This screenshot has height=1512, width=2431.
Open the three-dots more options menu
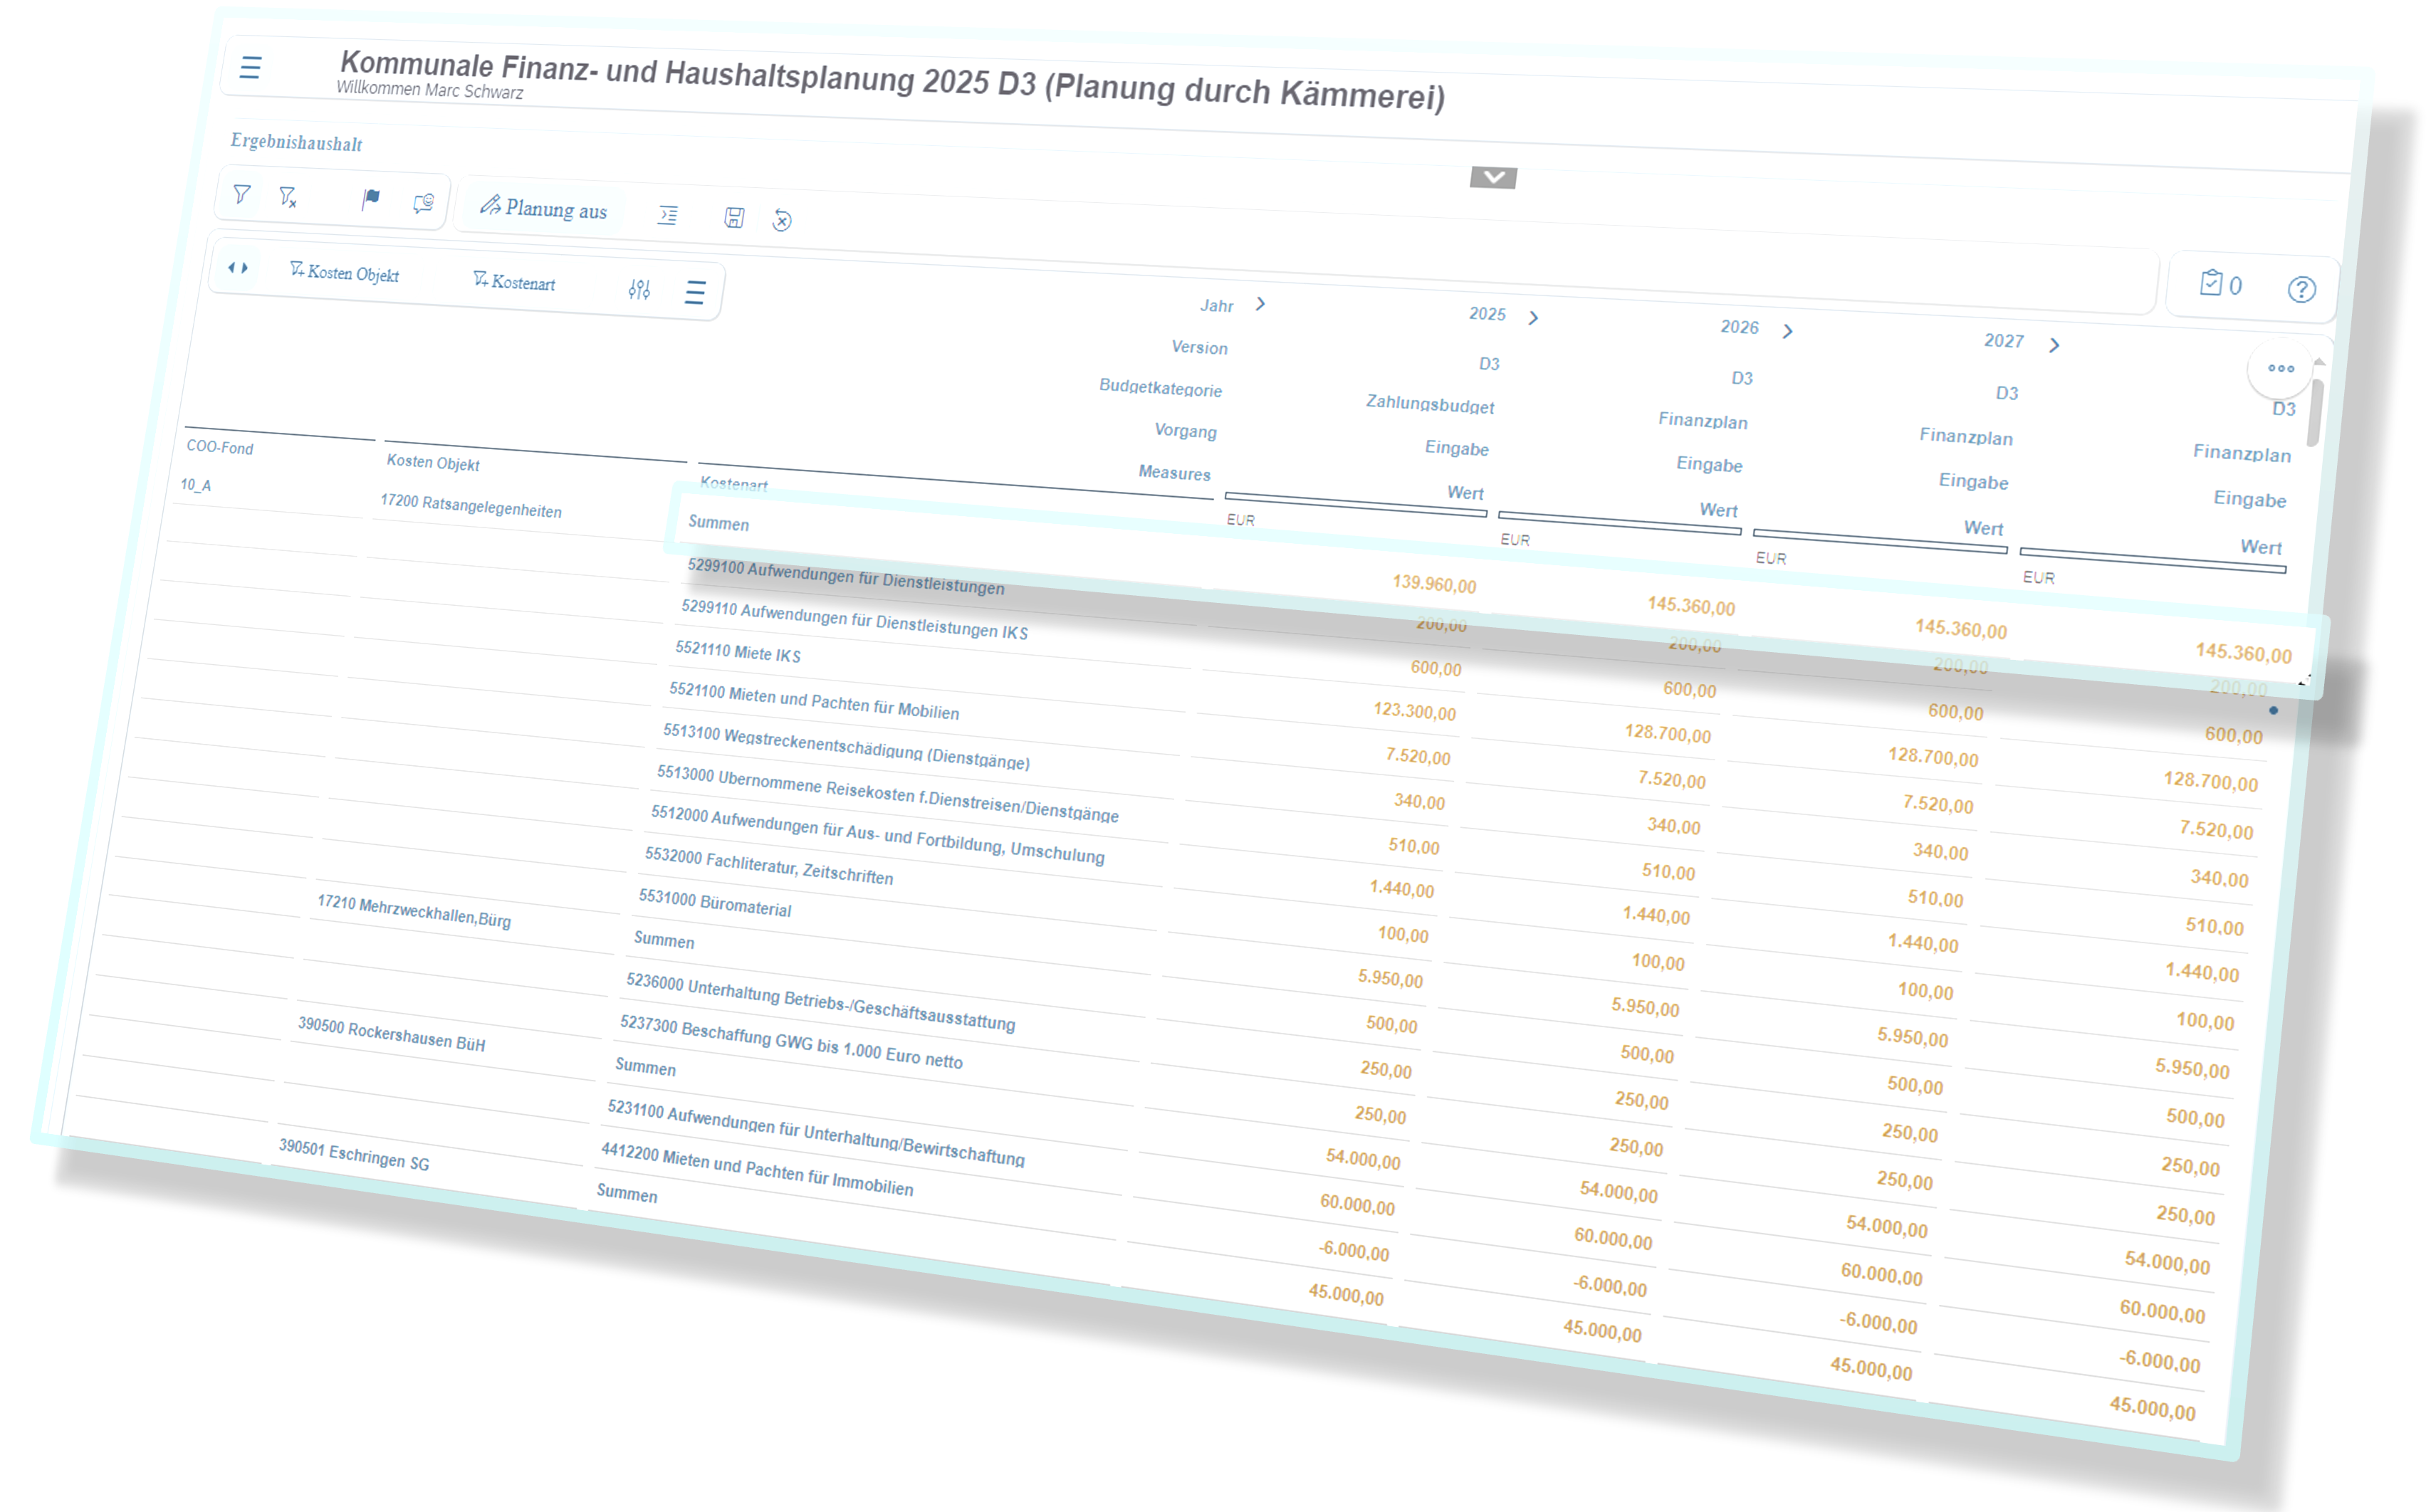(x=2281, y=369)
